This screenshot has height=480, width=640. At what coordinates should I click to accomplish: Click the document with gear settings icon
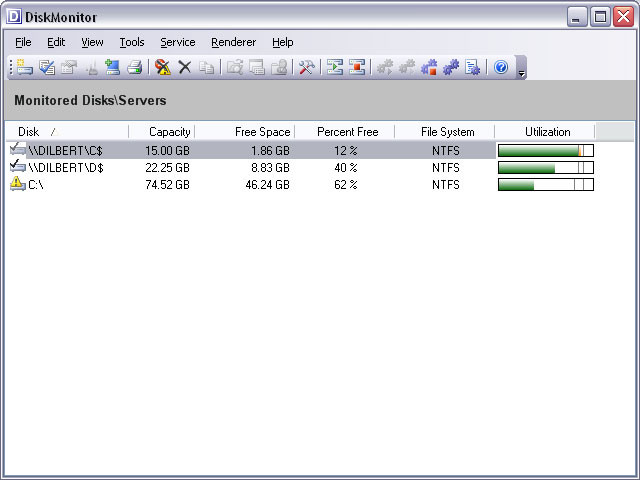click(x=473, y=67)
